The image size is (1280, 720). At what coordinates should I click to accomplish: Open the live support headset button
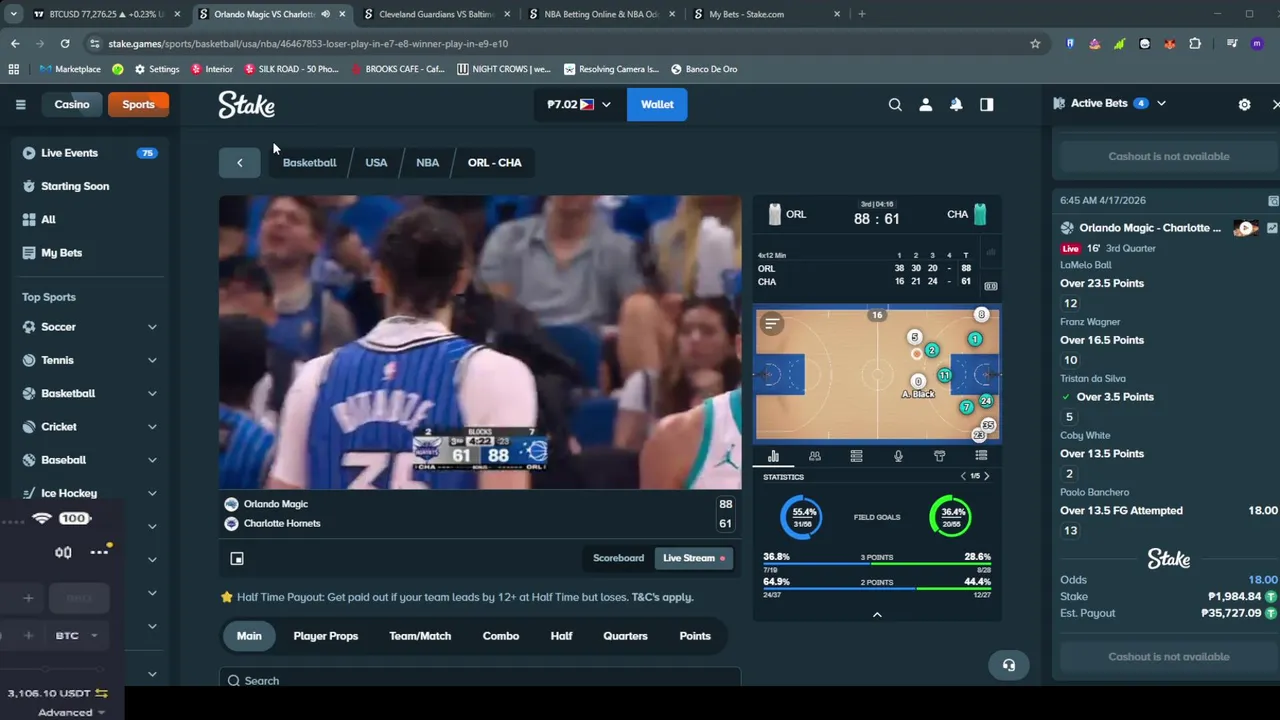[1008, 665]
